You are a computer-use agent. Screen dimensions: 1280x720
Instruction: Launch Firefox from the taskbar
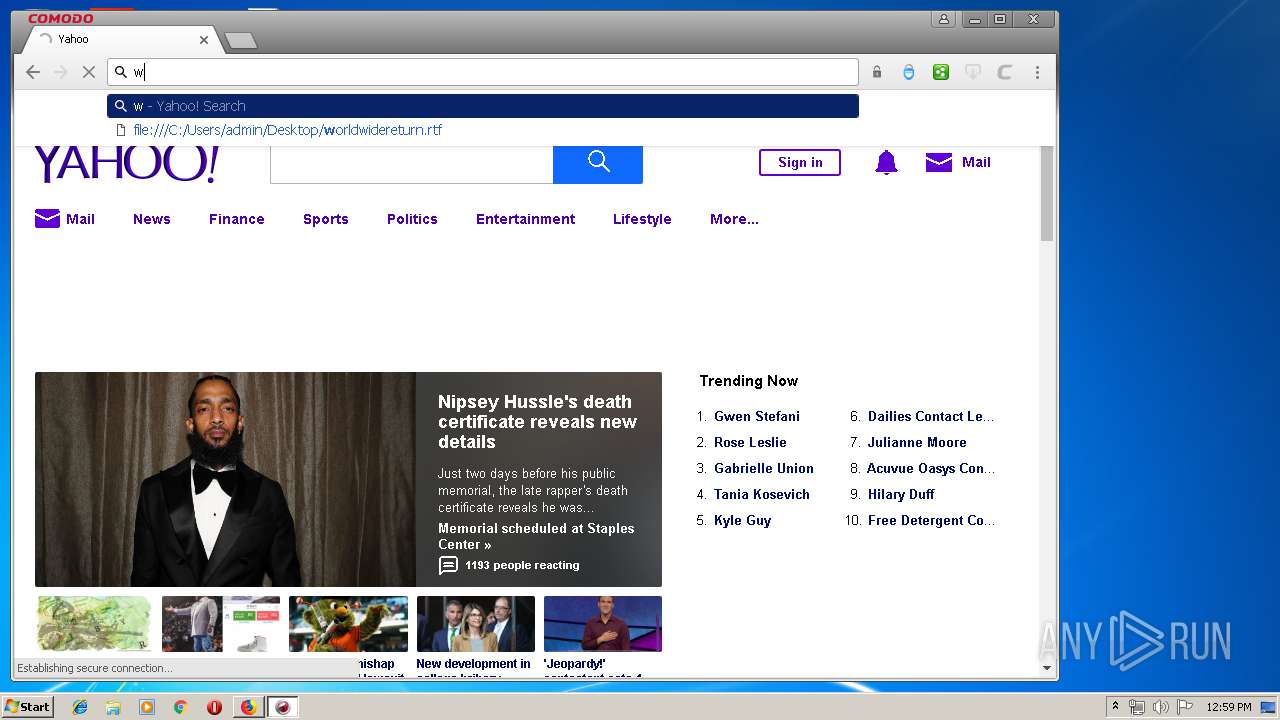248,707
